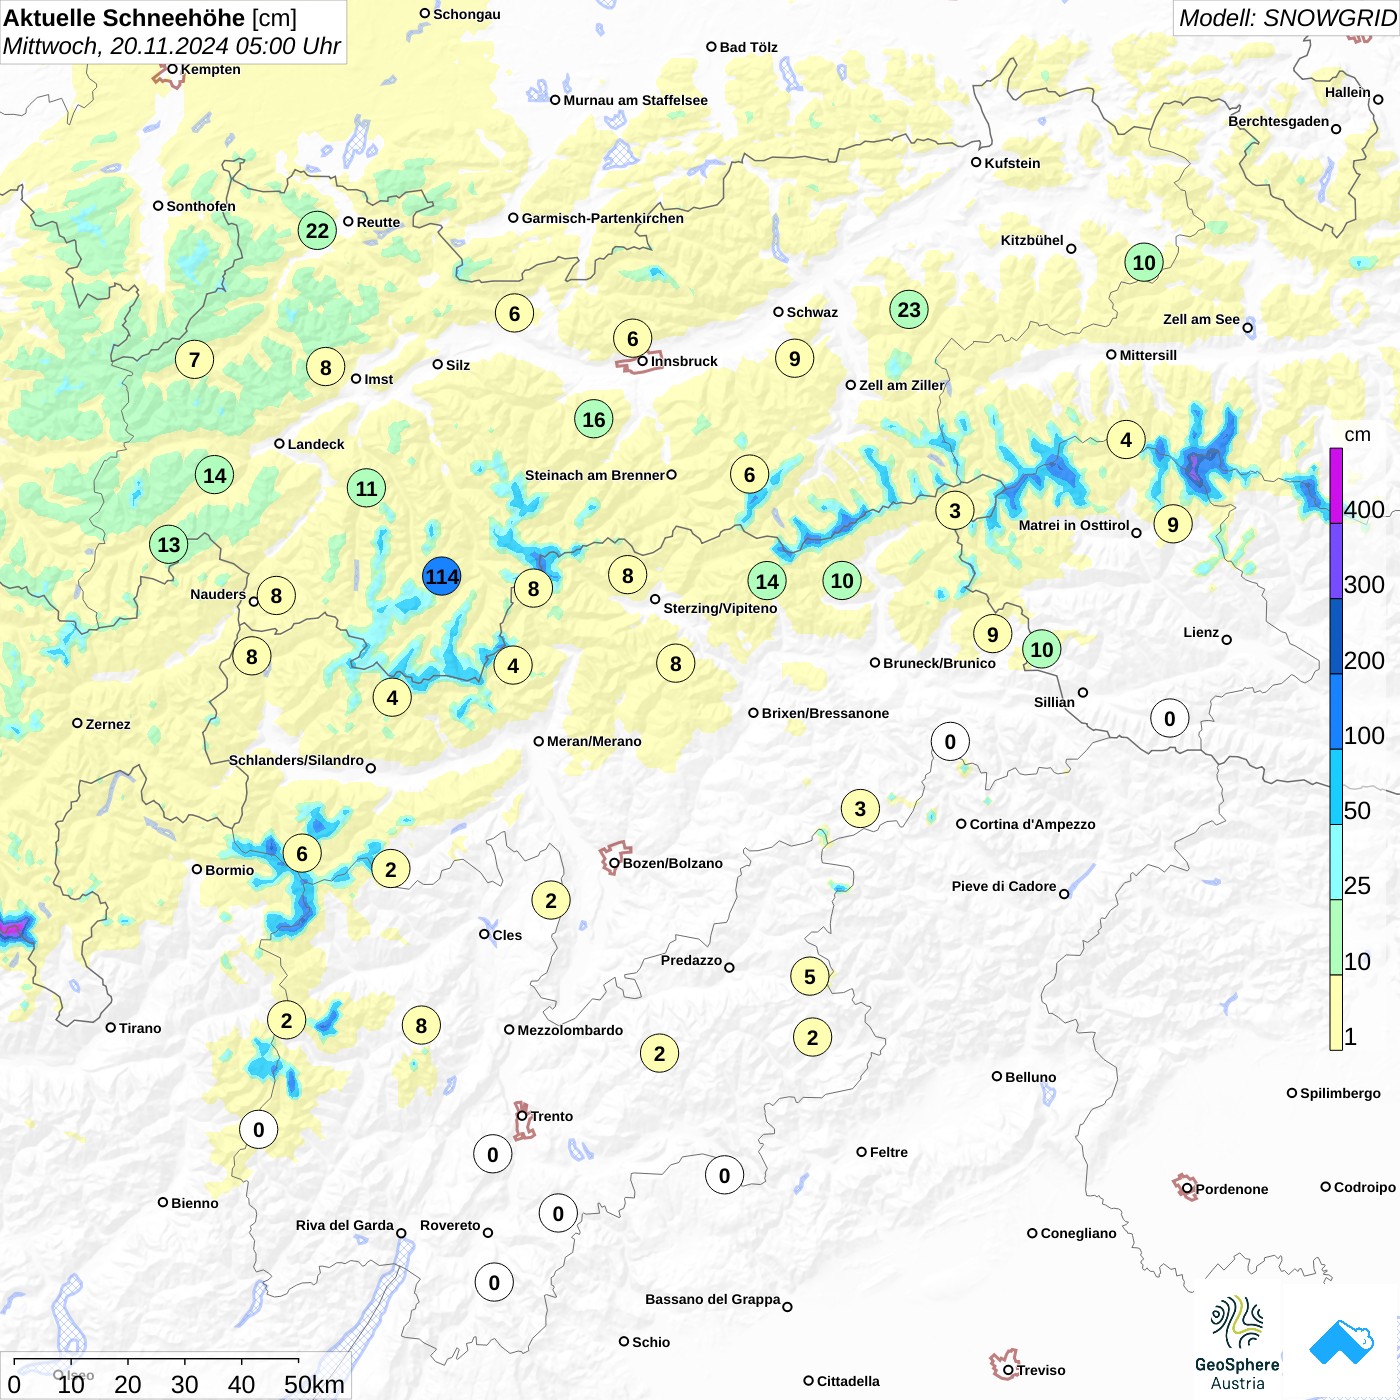
Task: Click the violet 300 cm legend color
Action: tap(1336, 560)
